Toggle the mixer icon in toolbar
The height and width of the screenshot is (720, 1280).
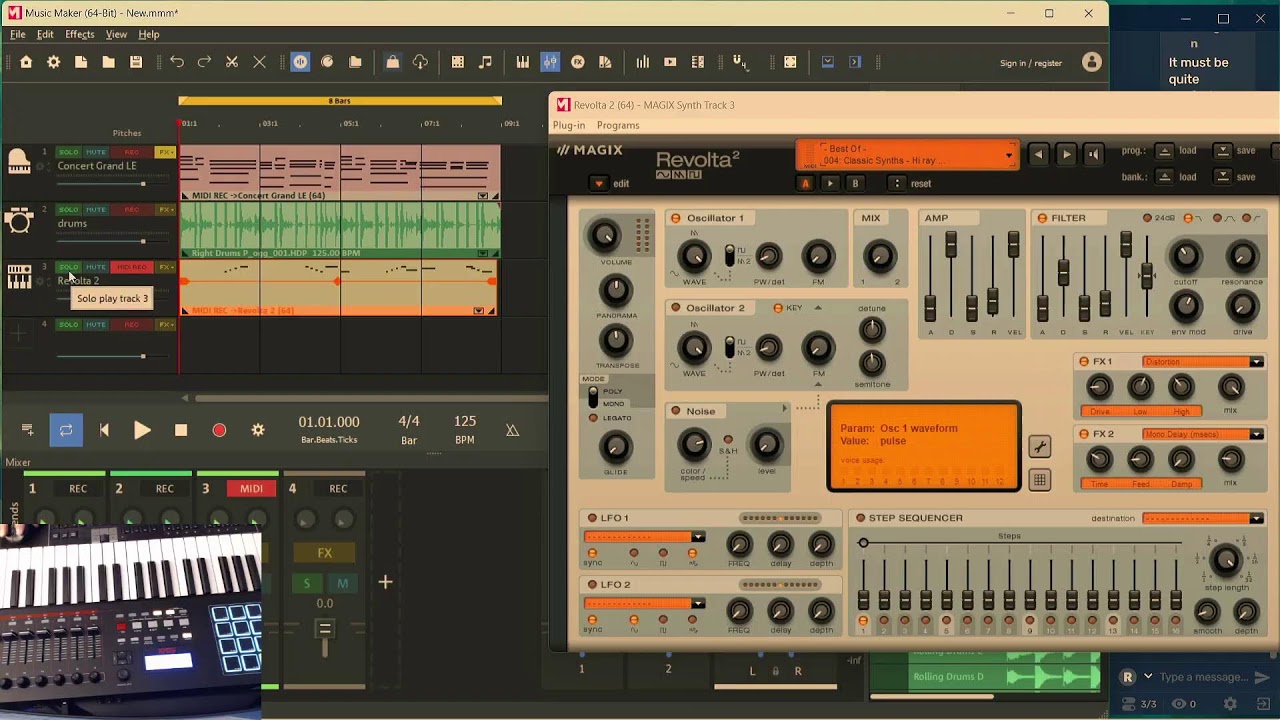tap(550, 62)
